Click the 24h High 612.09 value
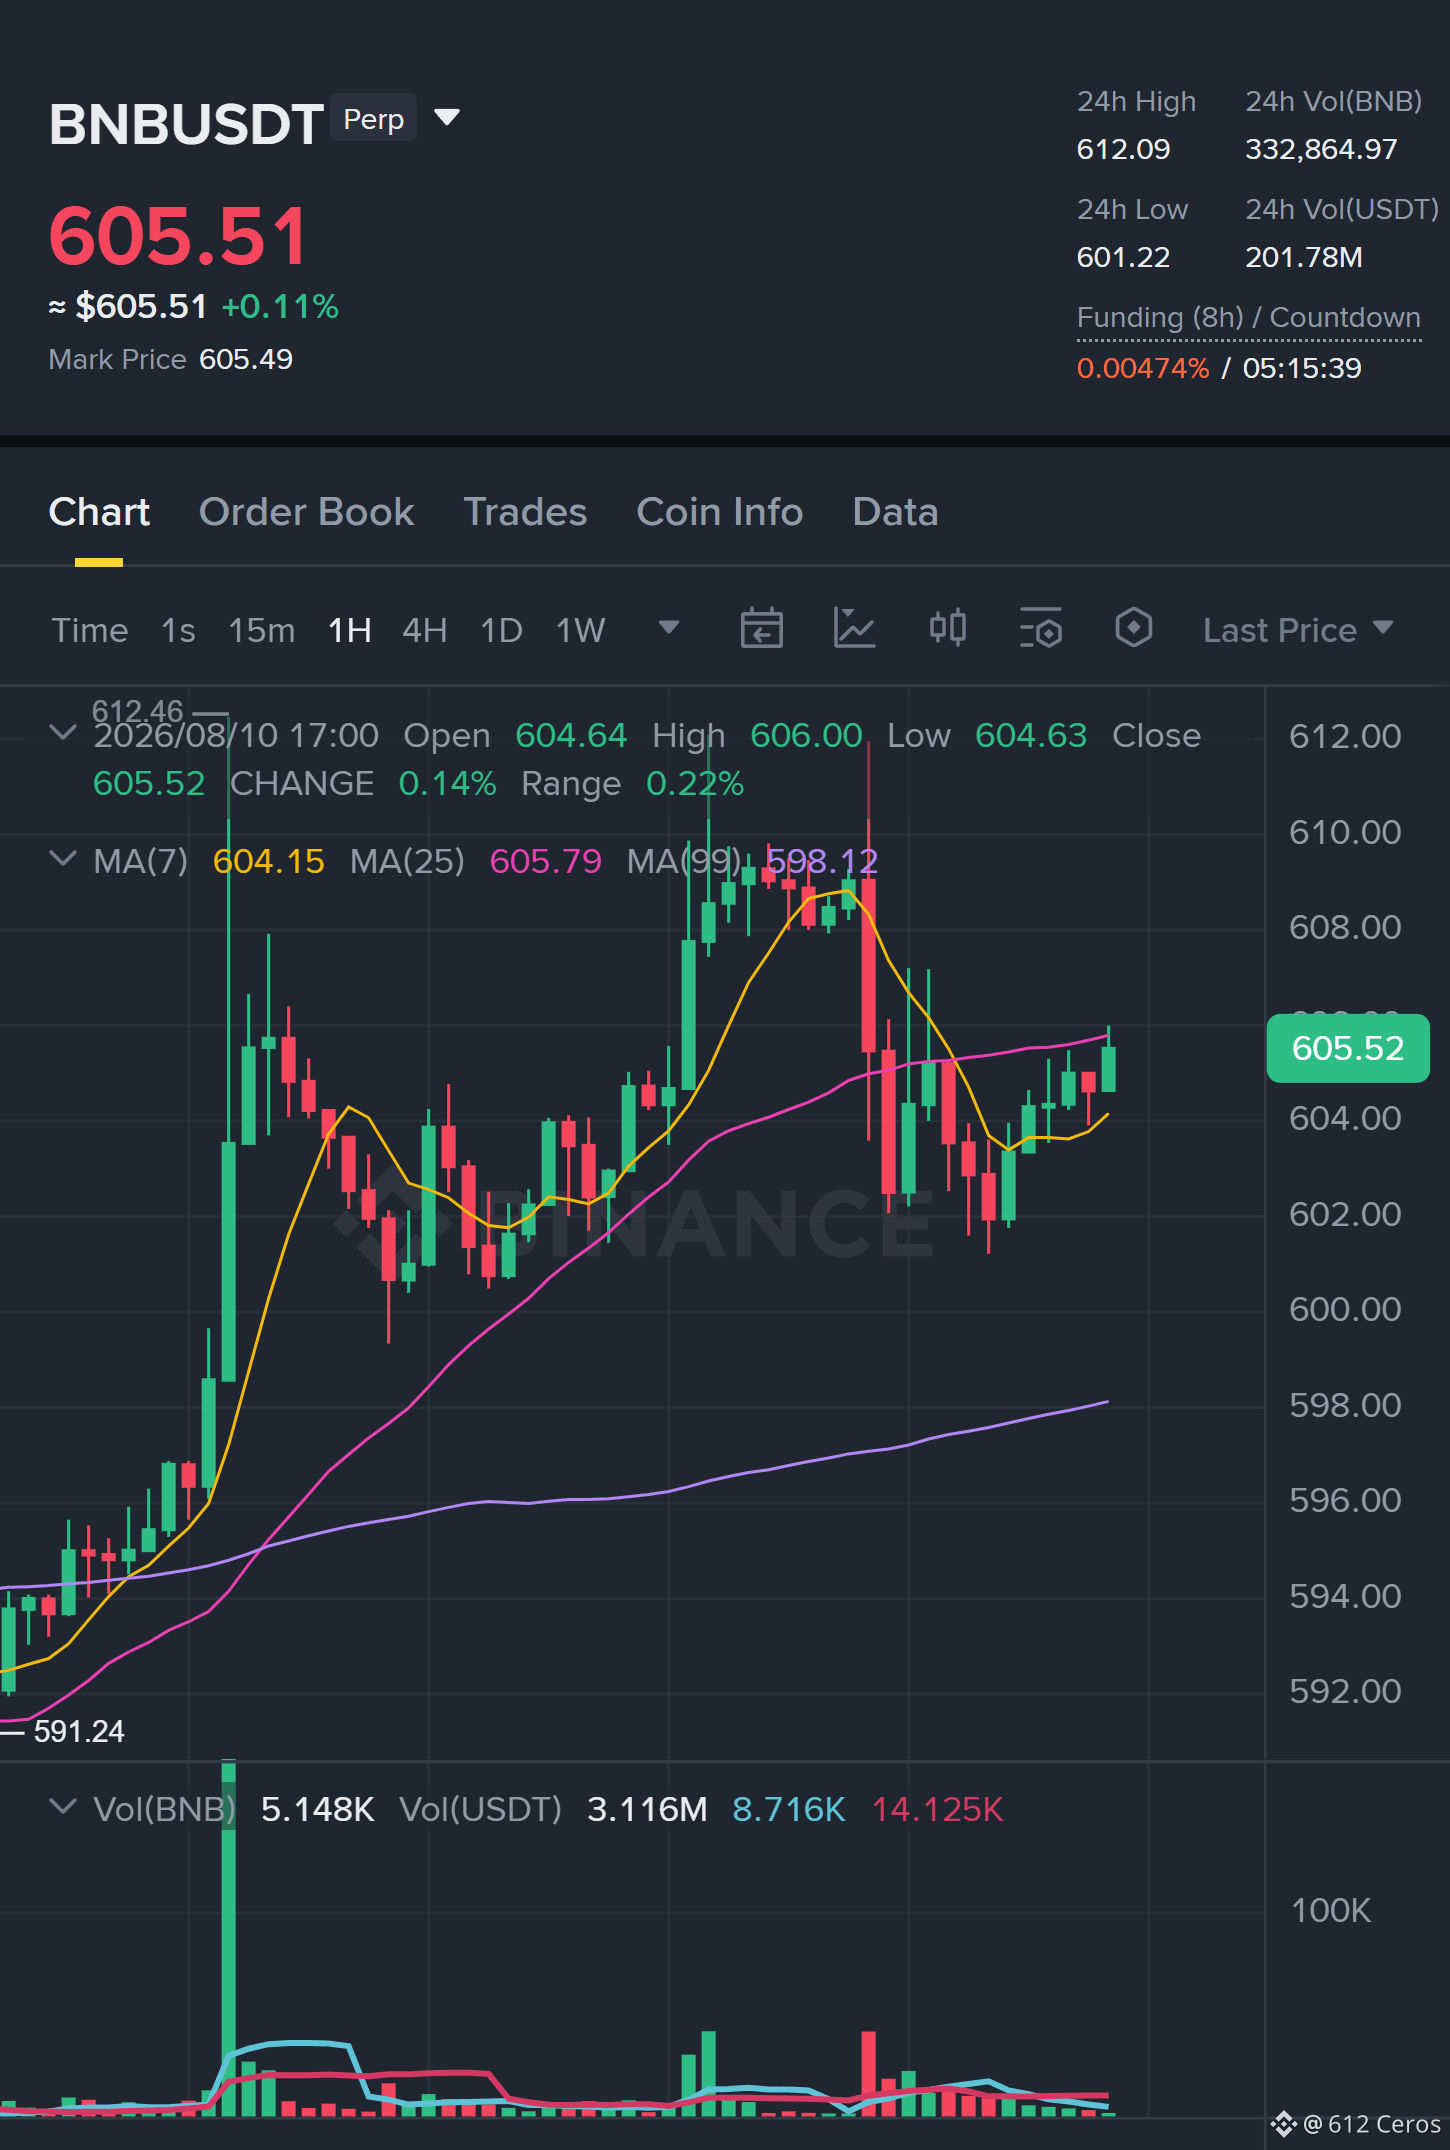1450x2150 pixels. 1123,149
